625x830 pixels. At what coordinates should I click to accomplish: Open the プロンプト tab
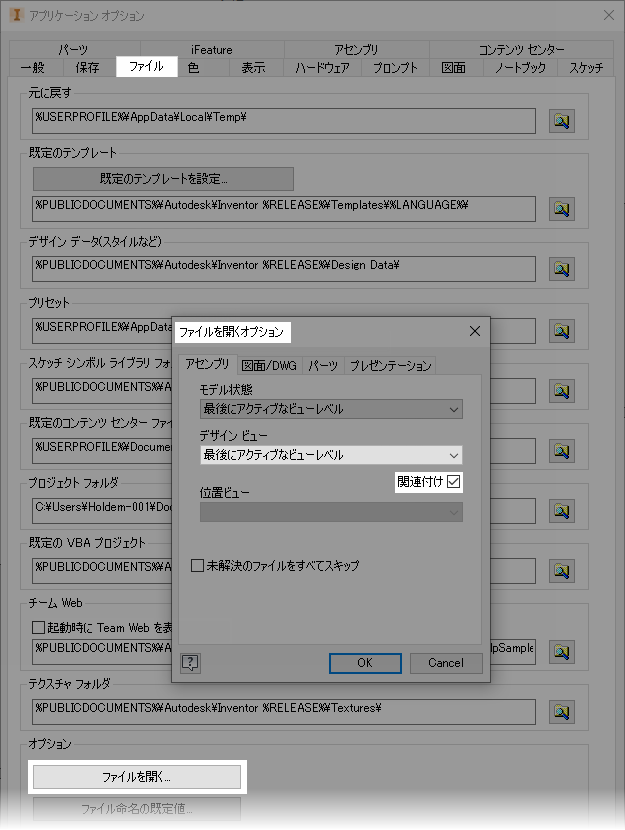pos(395,68)
